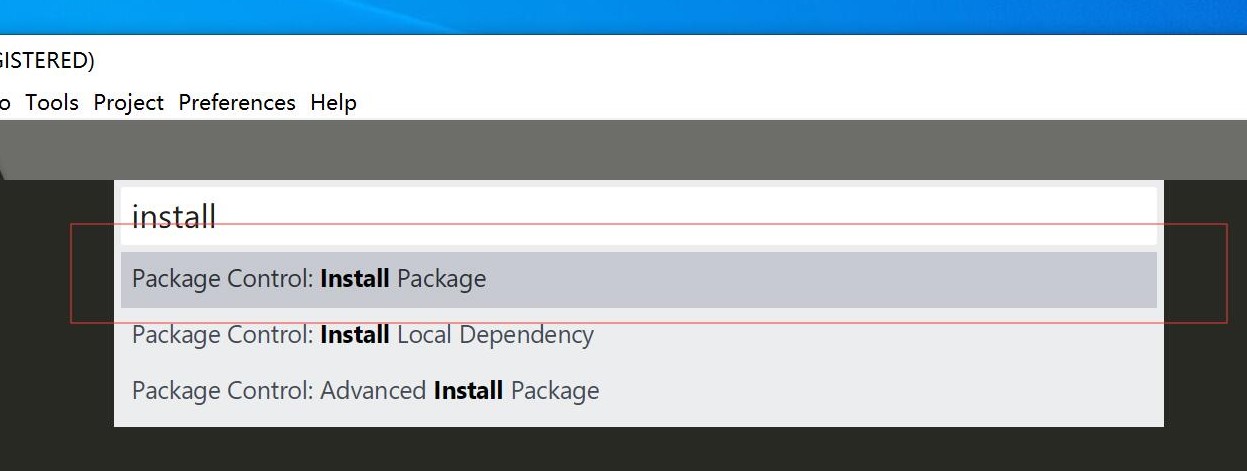Click bold "Install" in the Local Dependency result
The width and height of the screenshot is (1247, 471).
click(355, 335)
